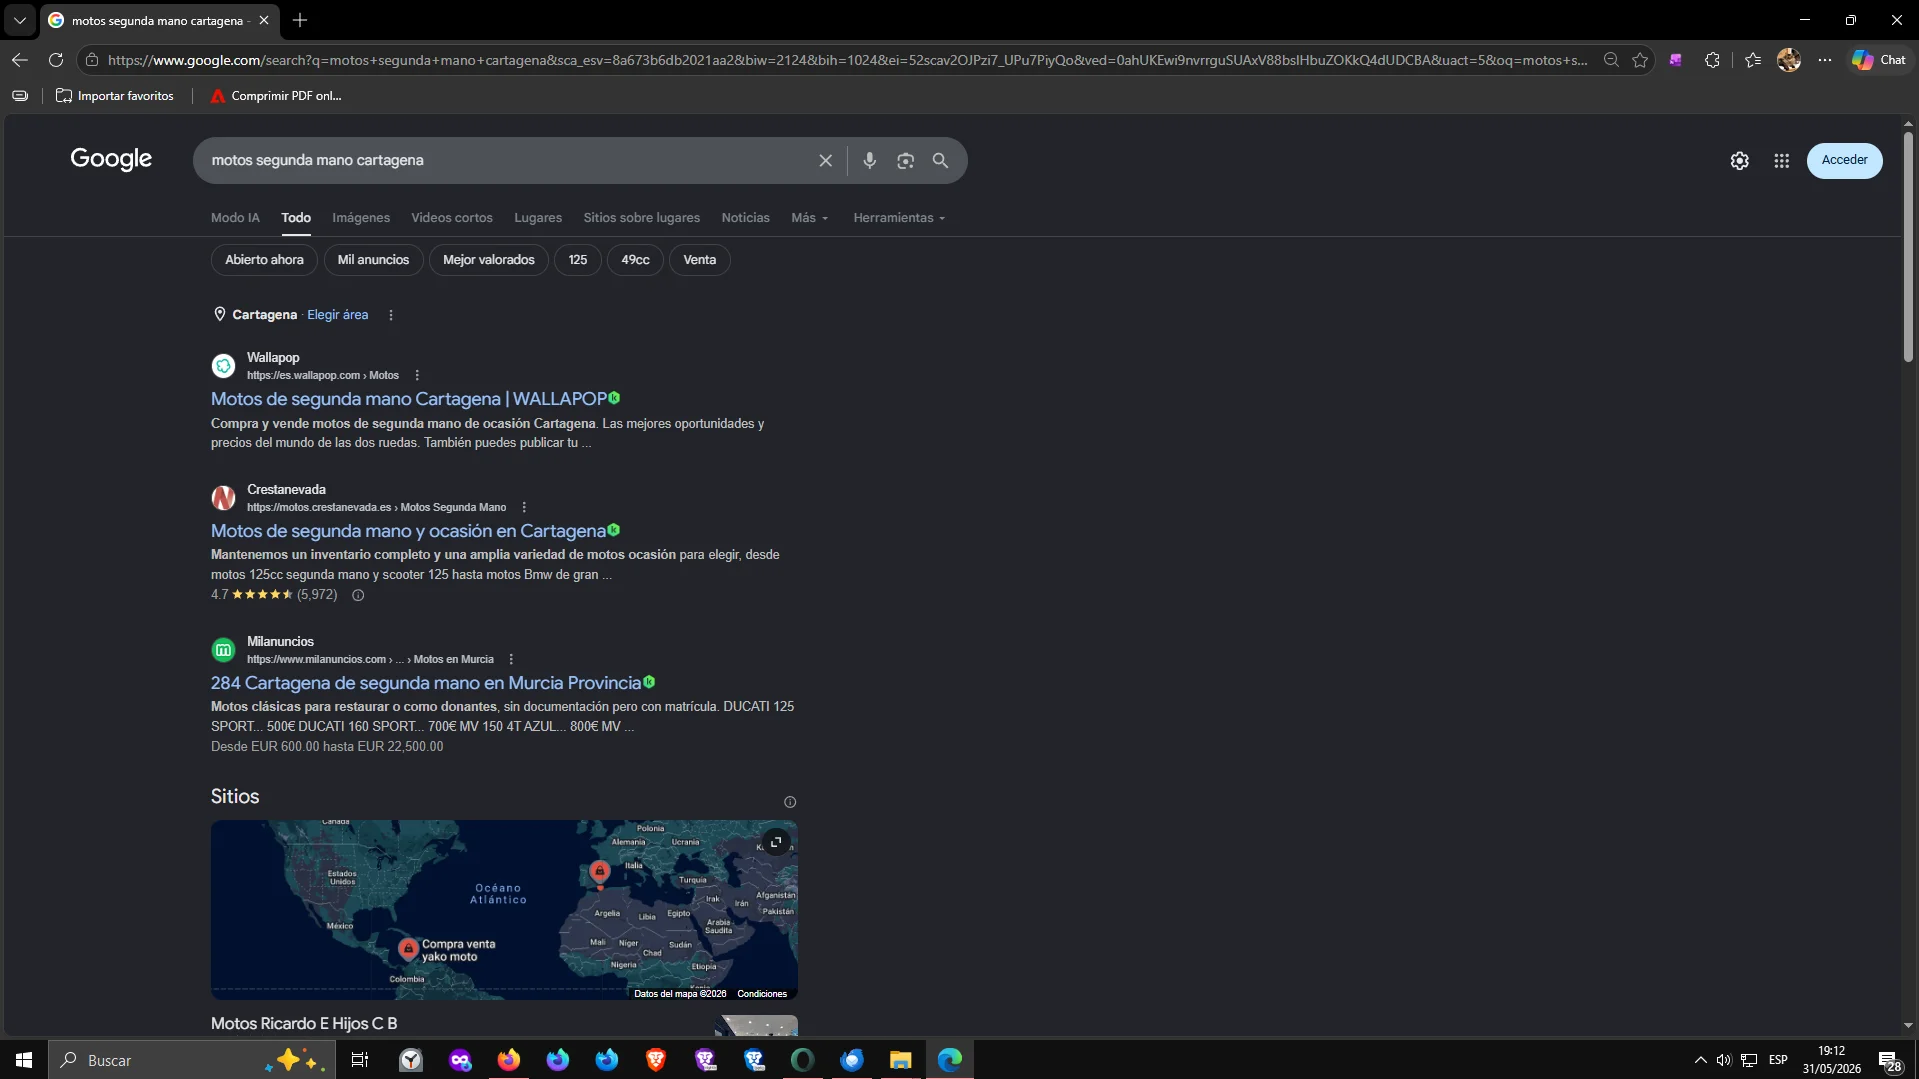The width and height of the screenshot is (1919, 1079).
Task: Add this page to favorites star
Action: tap(1640, 60)
